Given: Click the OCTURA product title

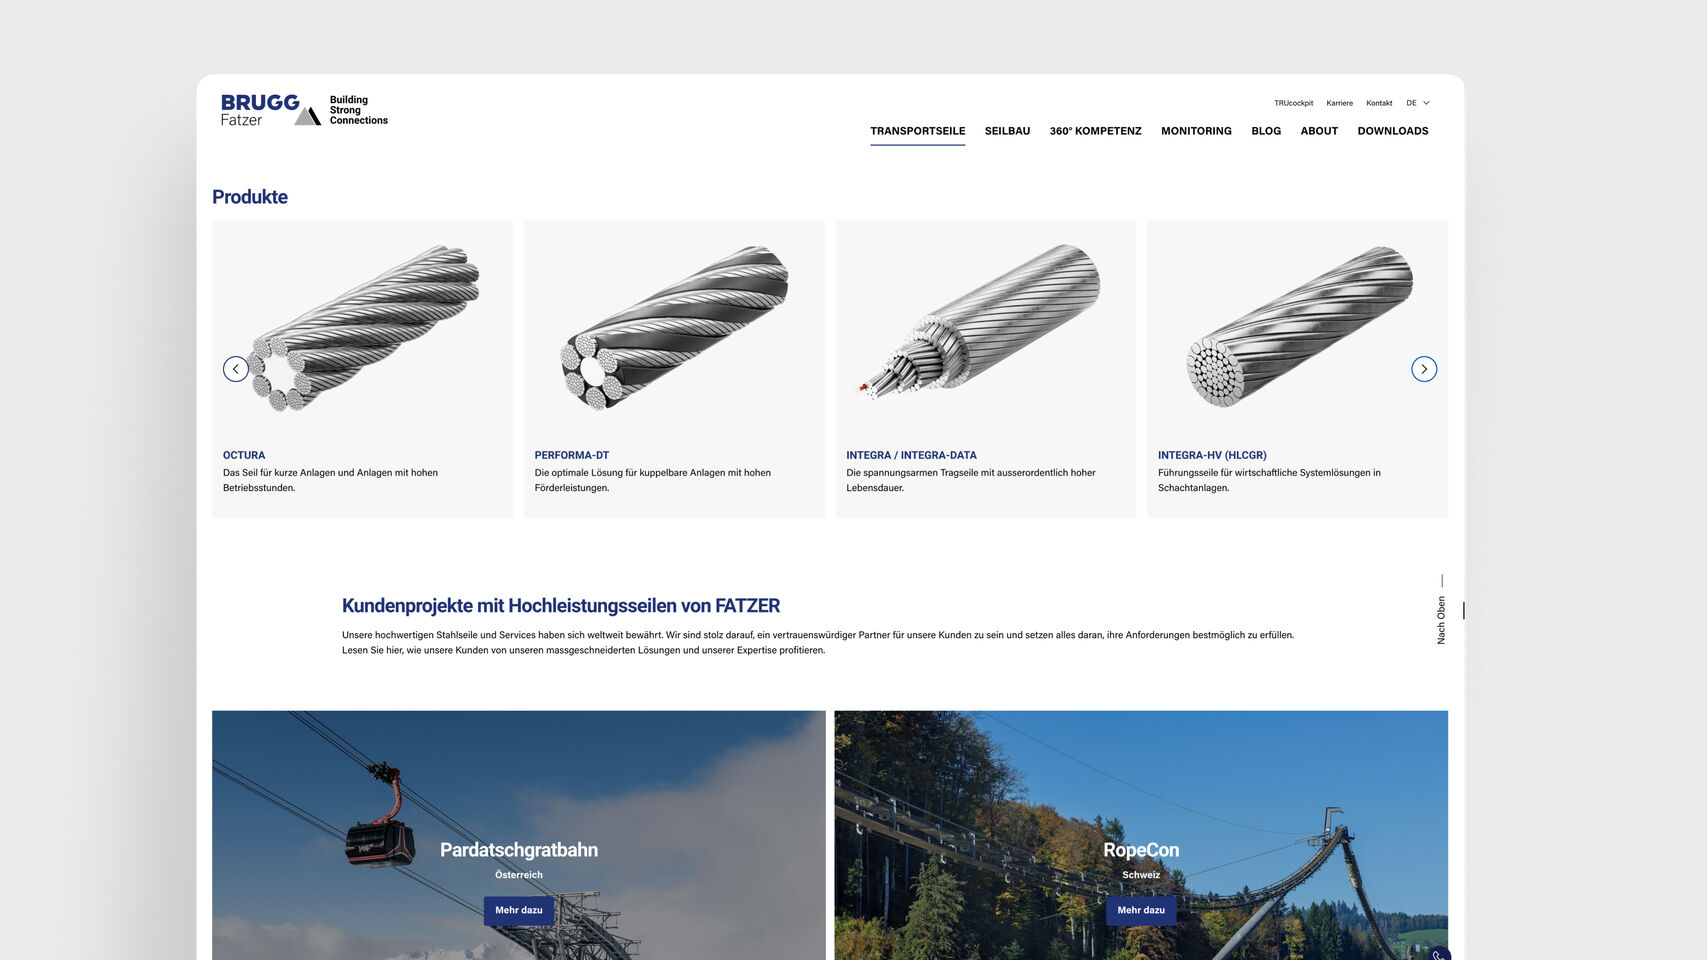Looking at the screenshot, I should 244,455.
